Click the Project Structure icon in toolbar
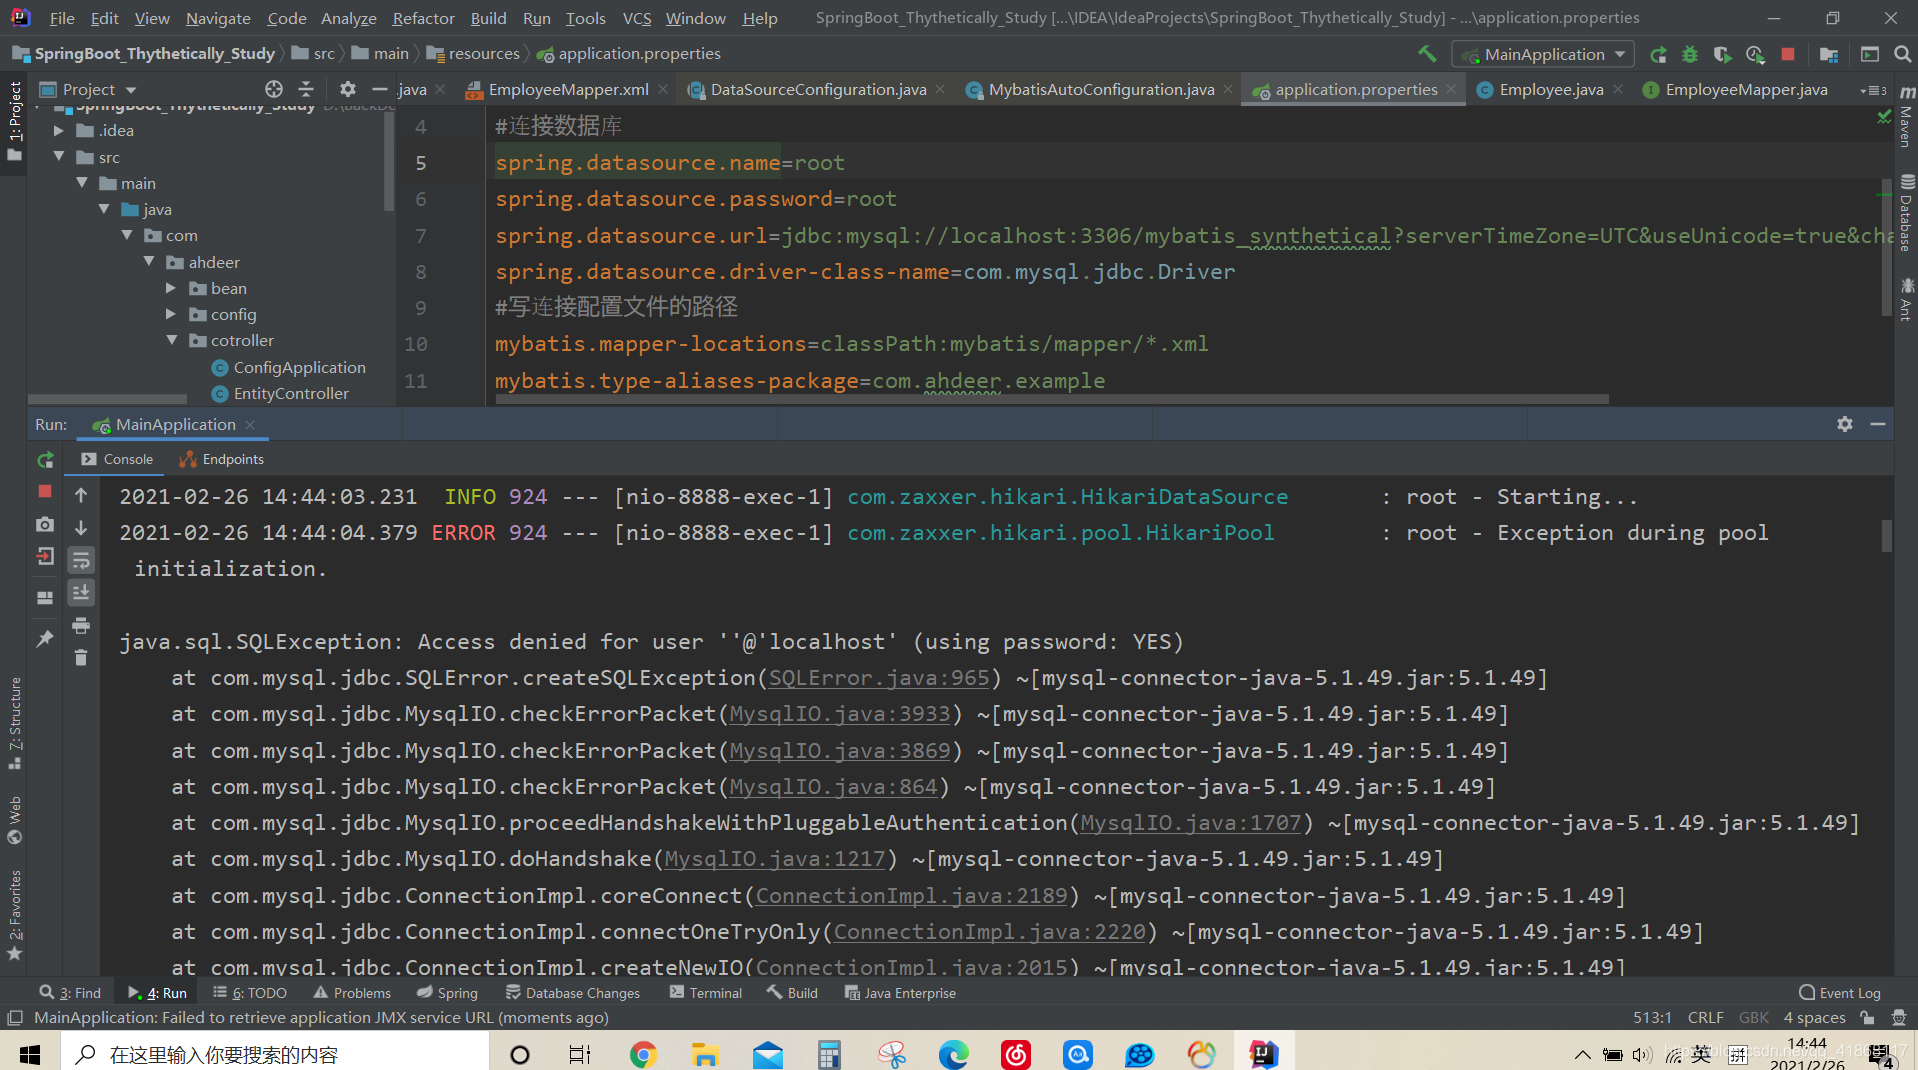This screenshot has height=1070, width=1918. pos(1829,54)
